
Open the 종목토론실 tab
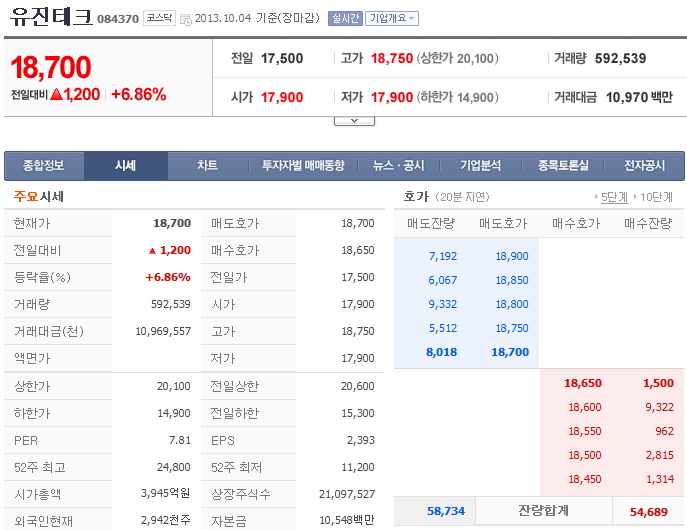[563, 166]
